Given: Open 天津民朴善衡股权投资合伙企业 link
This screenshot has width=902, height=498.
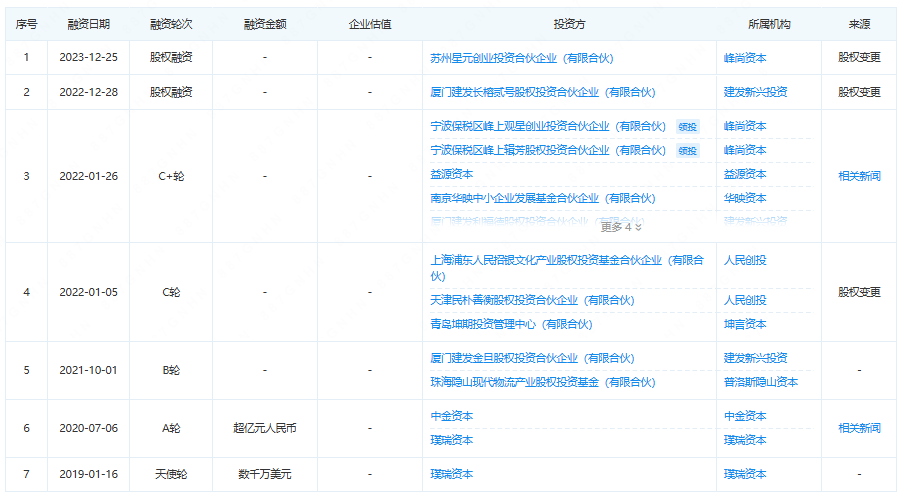Looking at the screenshot, I should click(x=532, y=300).
